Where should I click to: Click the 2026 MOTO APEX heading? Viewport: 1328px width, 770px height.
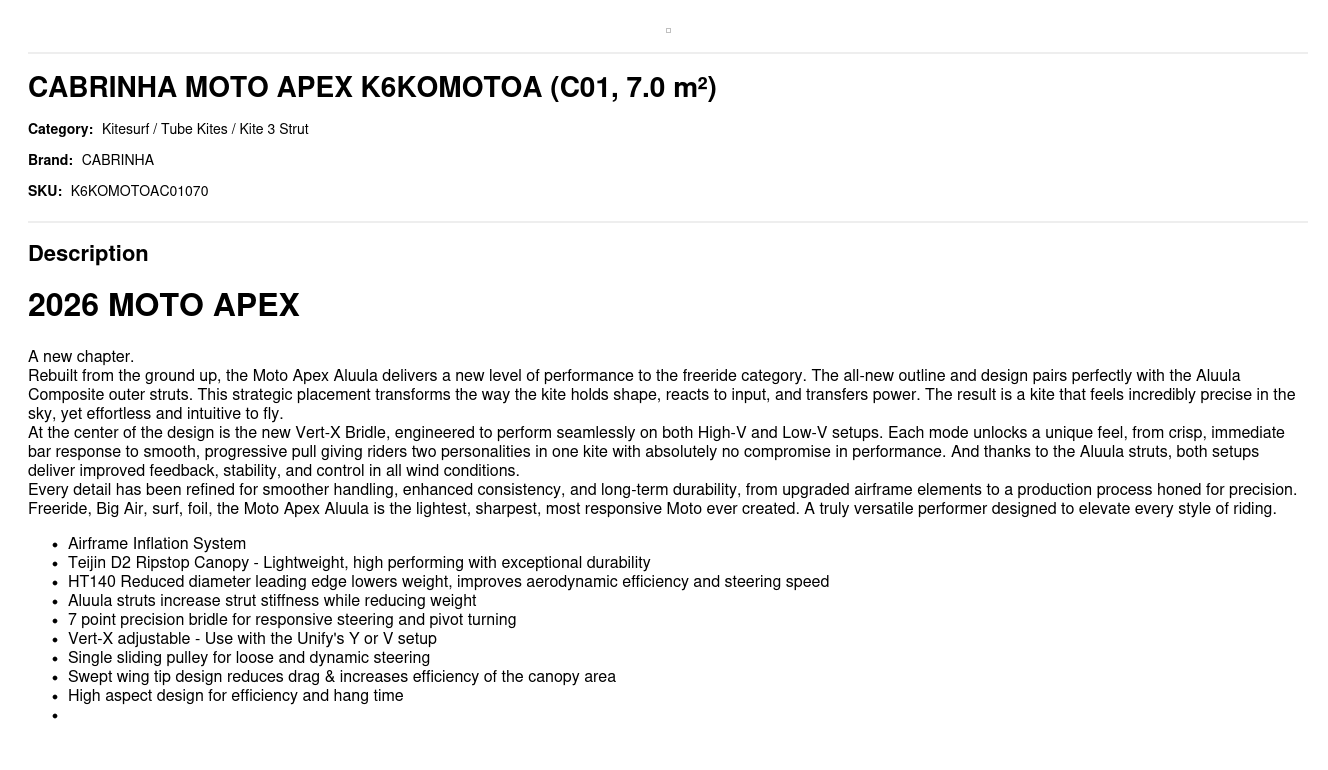coord(164,305)
